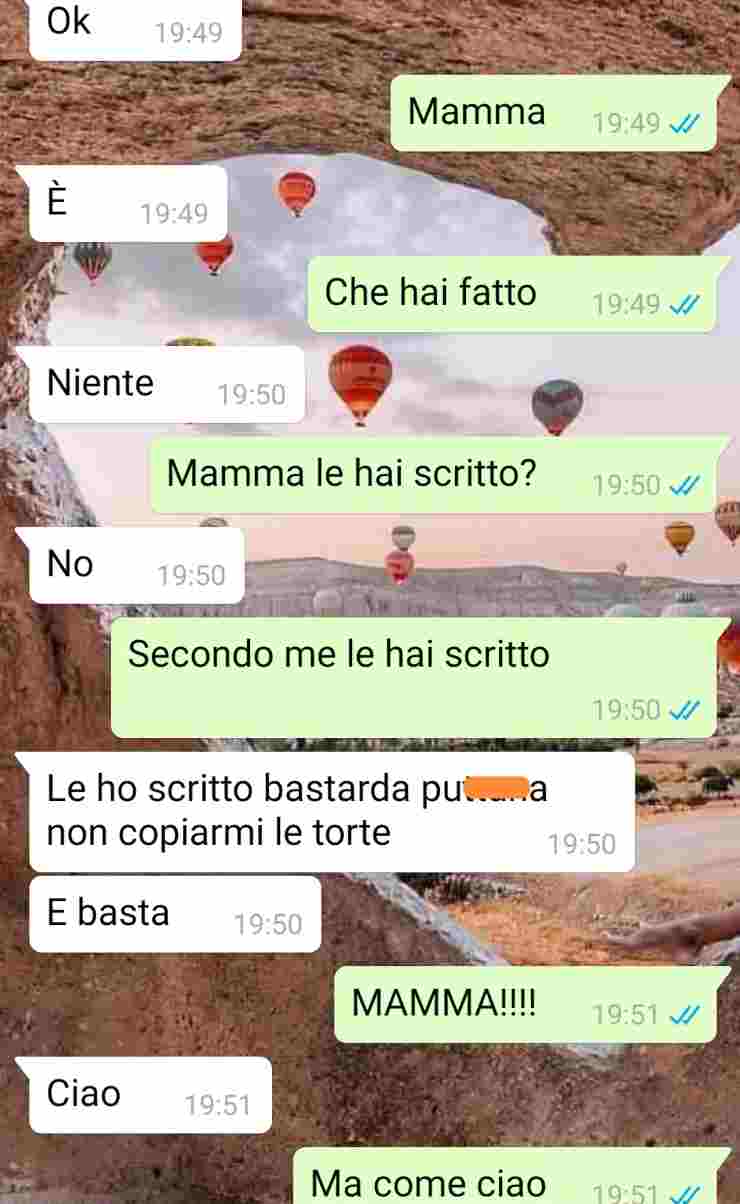Viewport: 740px width, 1204px height.
Task: Click the blue ticks next to "MAMMA!!!!"
Action: 686,1016
